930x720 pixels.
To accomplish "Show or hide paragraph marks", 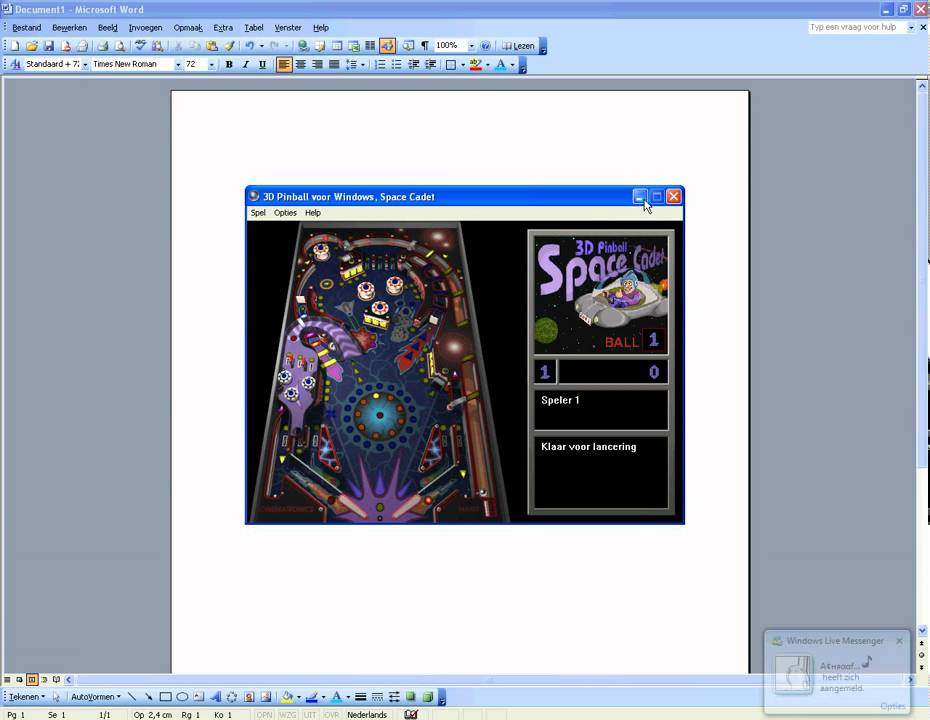I will coord(425,46).
